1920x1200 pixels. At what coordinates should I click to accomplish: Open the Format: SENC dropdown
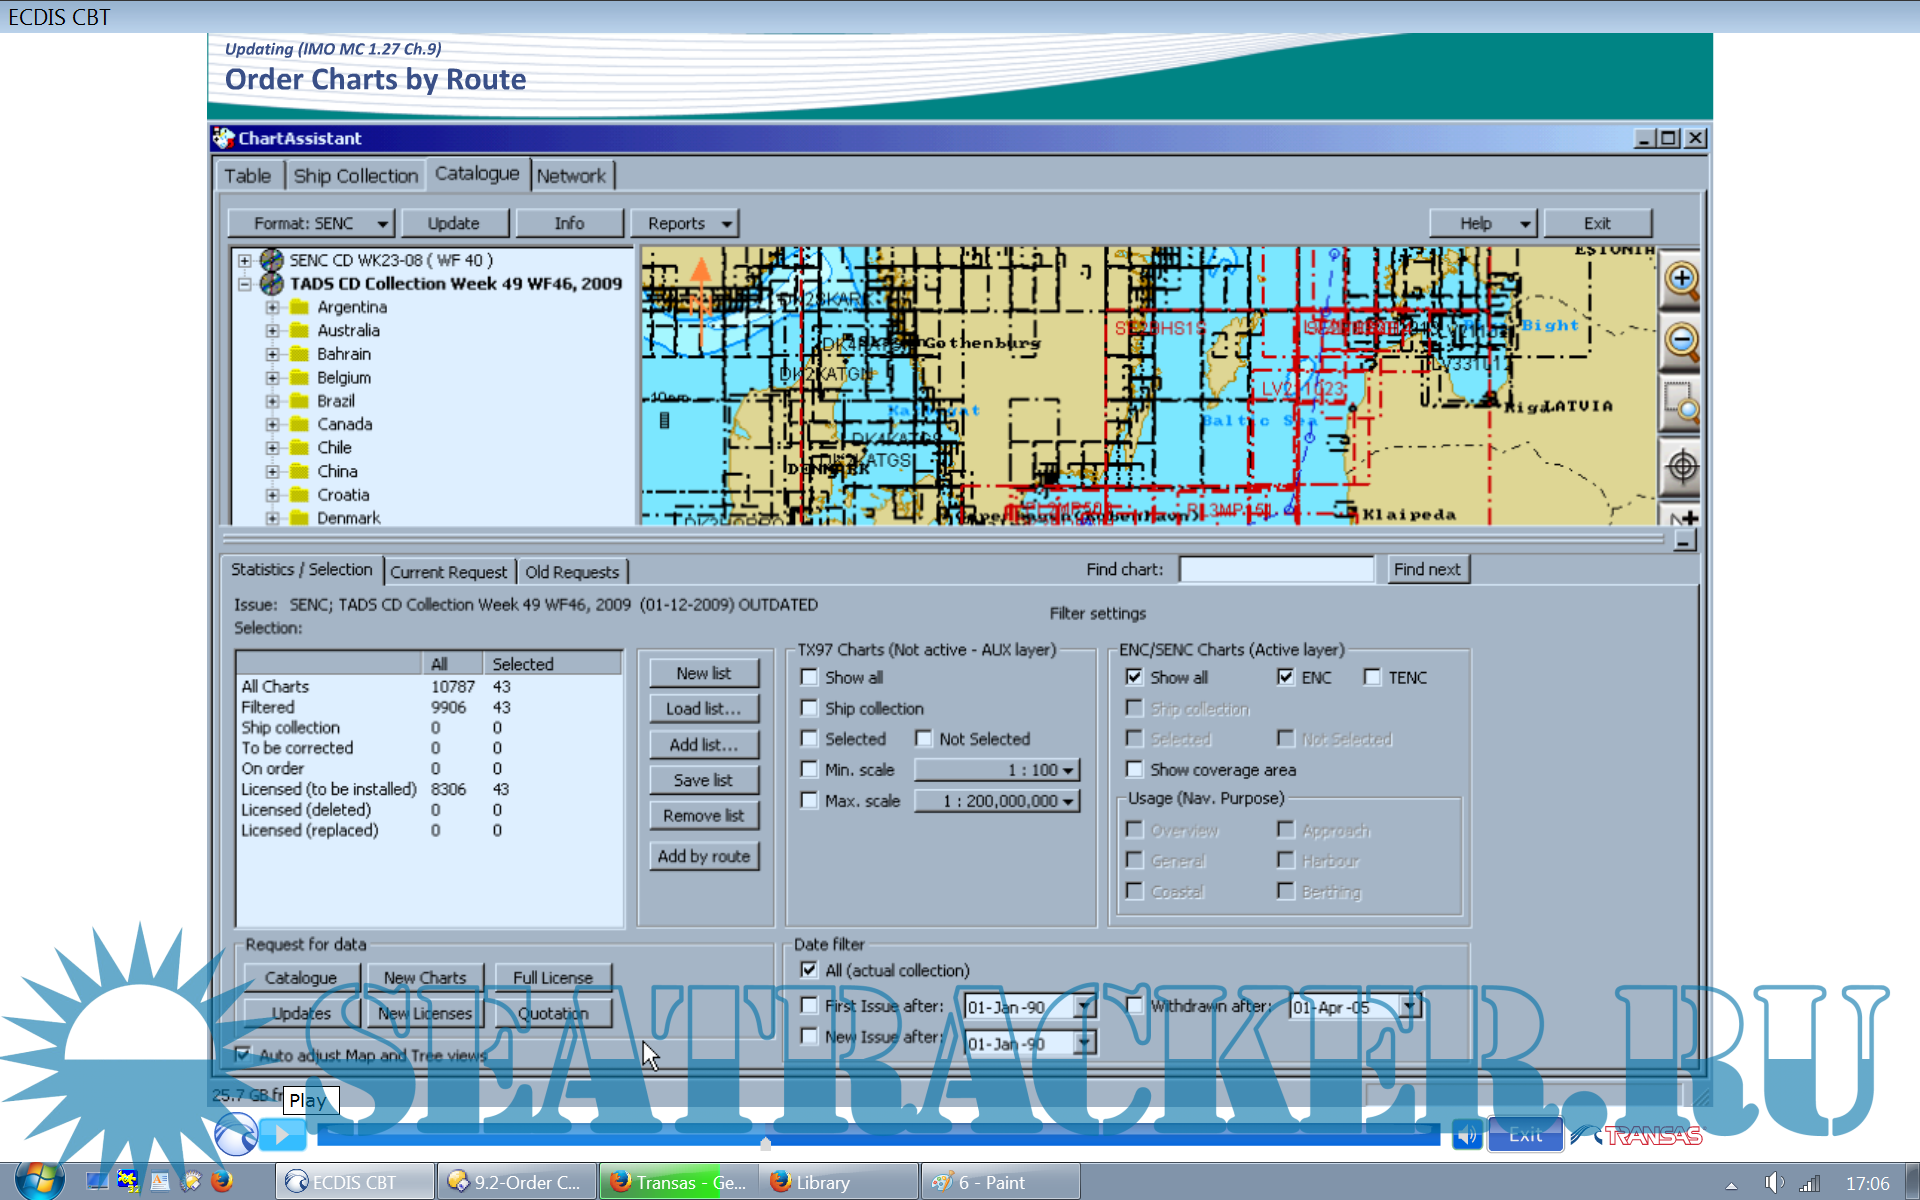click(311, 223)
